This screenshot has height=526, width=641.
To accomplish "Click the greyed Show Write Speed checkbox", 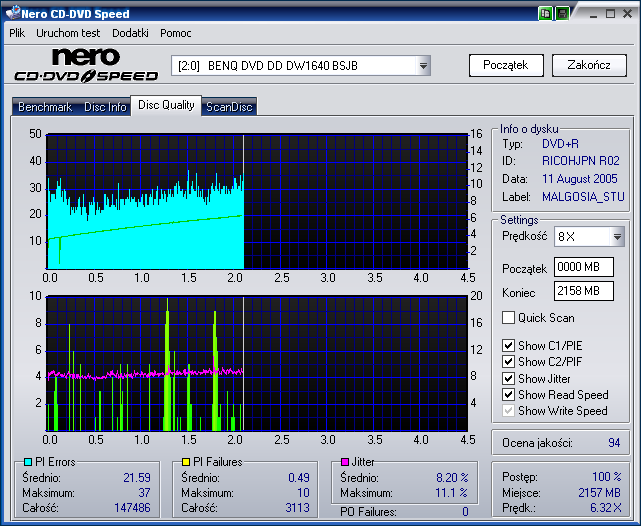I will pos(508,410).
